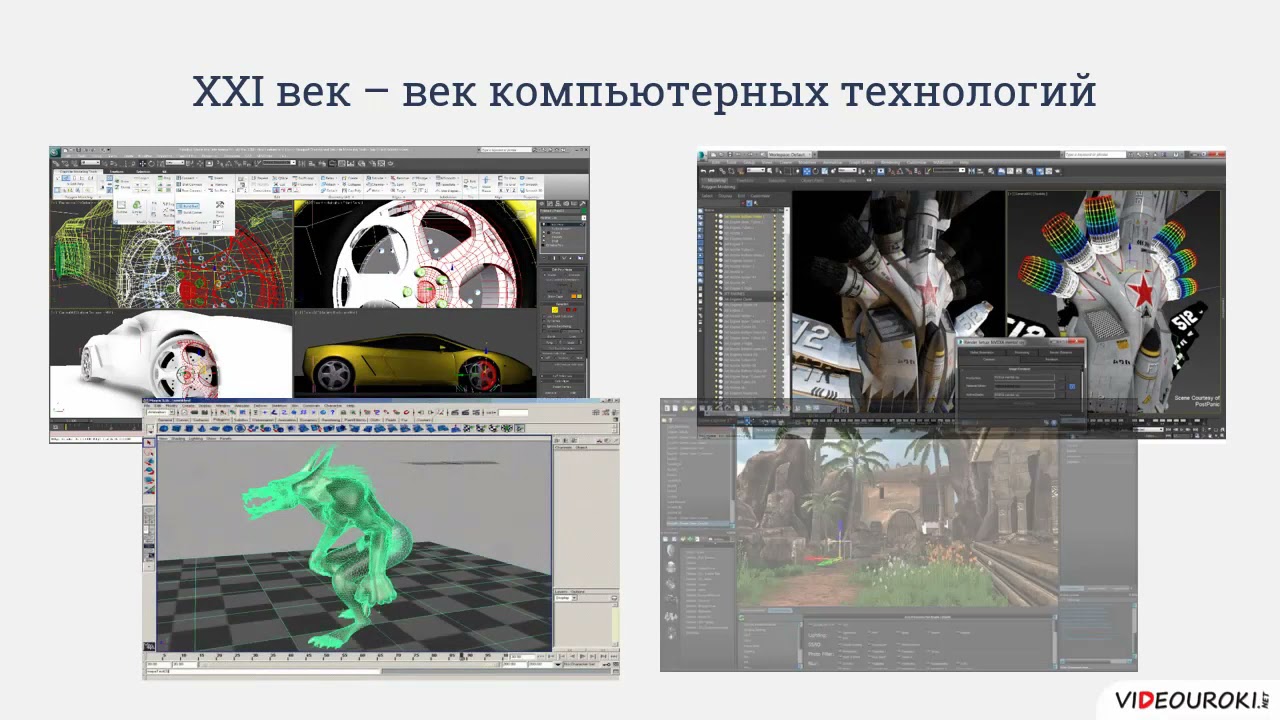The image size is (1280, 720).
Task: Click Extrude in car window ribbon
Action: [377, 177]
